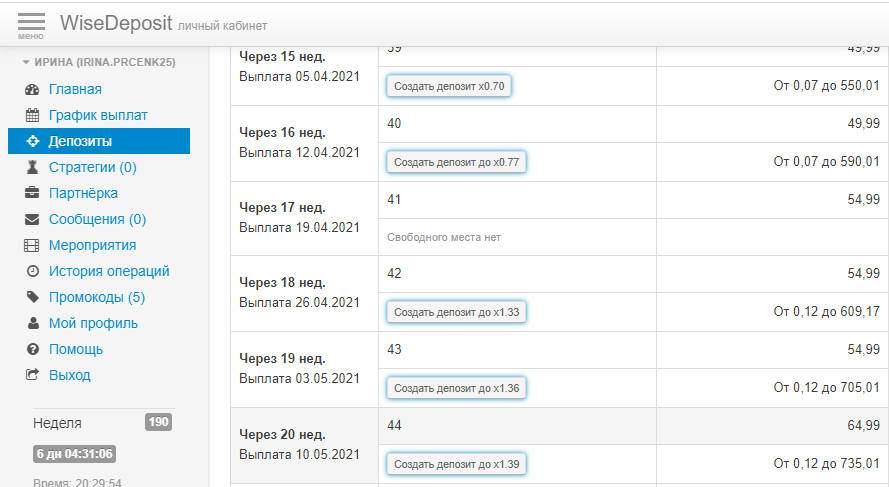Click the Главная dashboard icon

coord(32,90)
